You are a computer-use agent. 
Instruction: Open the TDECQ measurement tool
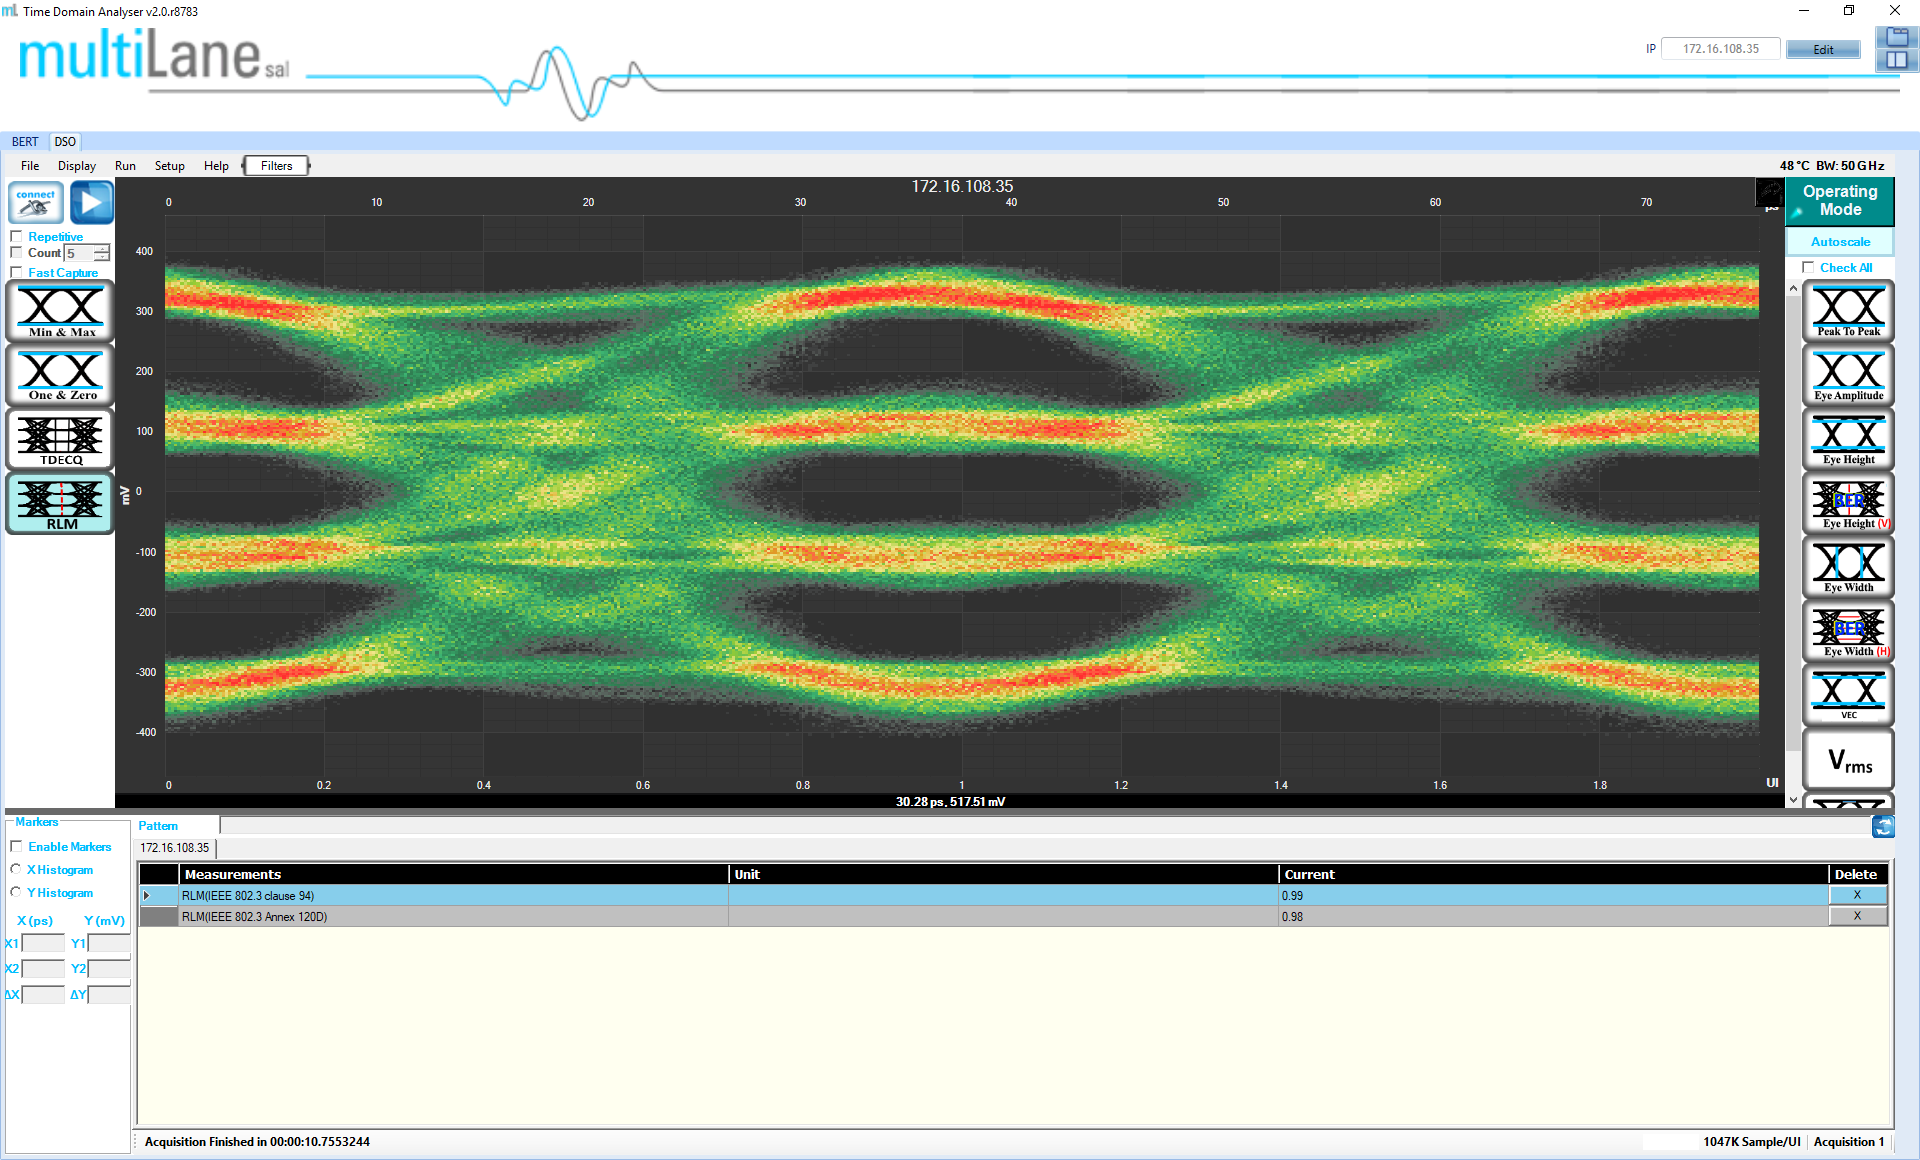61,439
